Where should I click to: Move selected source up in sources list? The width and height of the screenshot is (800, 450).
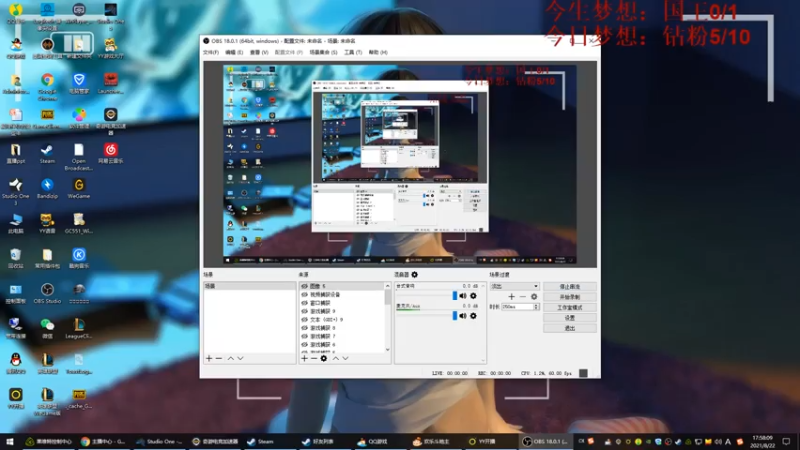coord(336,359)
